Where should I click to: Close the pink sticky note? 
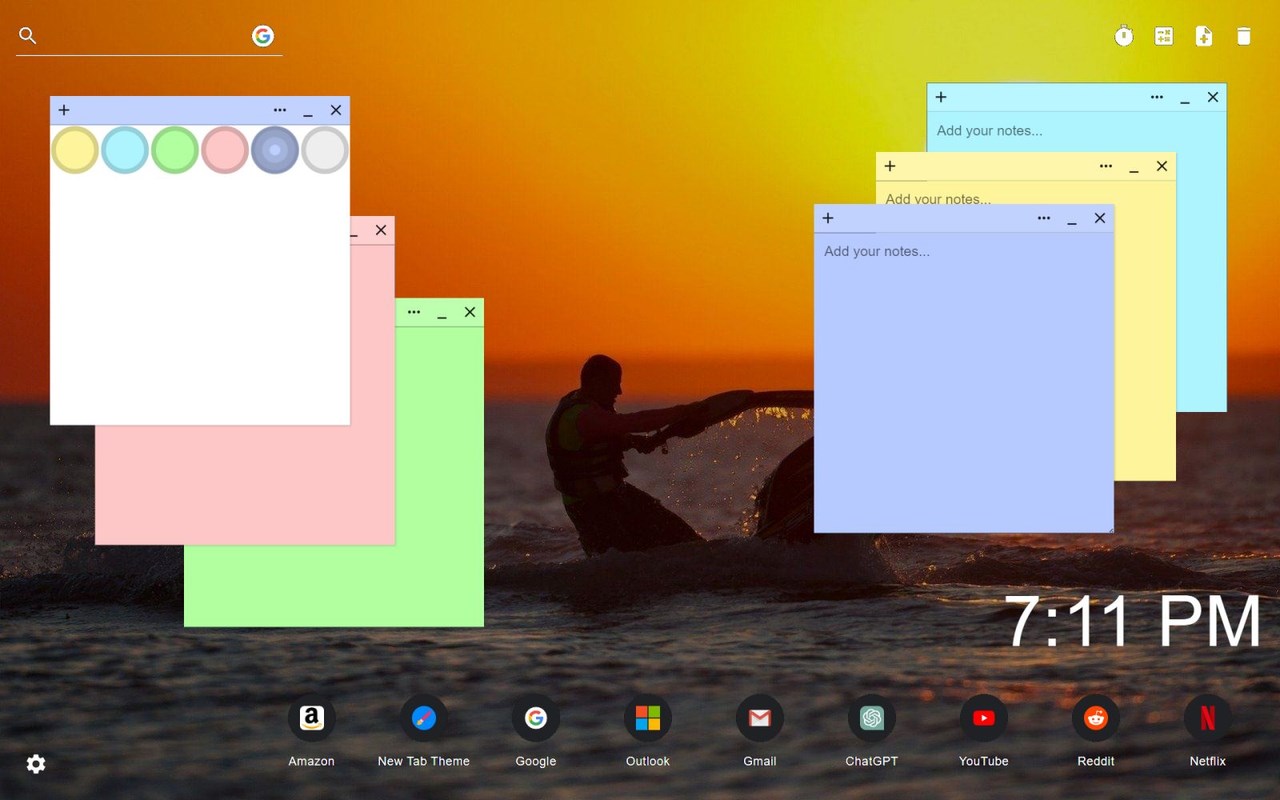pyautogui.click(x=381, y=230)
